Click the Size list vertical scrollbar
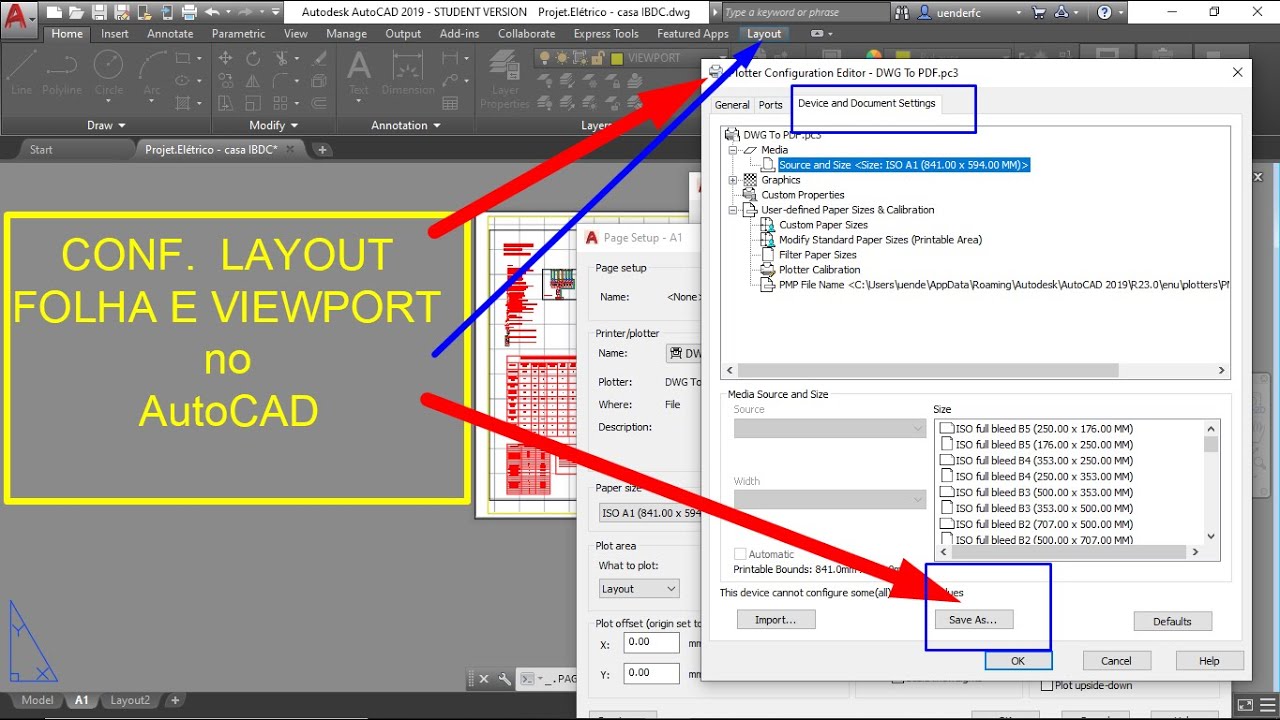The width and height of the screenshot is (1280, 720). [1211, 482]
